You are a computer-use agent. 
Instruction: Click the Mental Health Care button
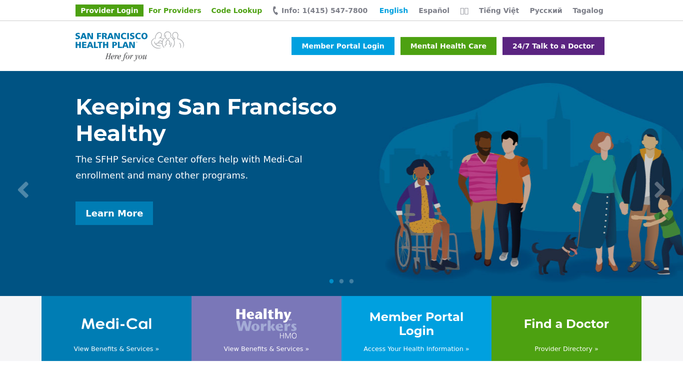[448, 46]
